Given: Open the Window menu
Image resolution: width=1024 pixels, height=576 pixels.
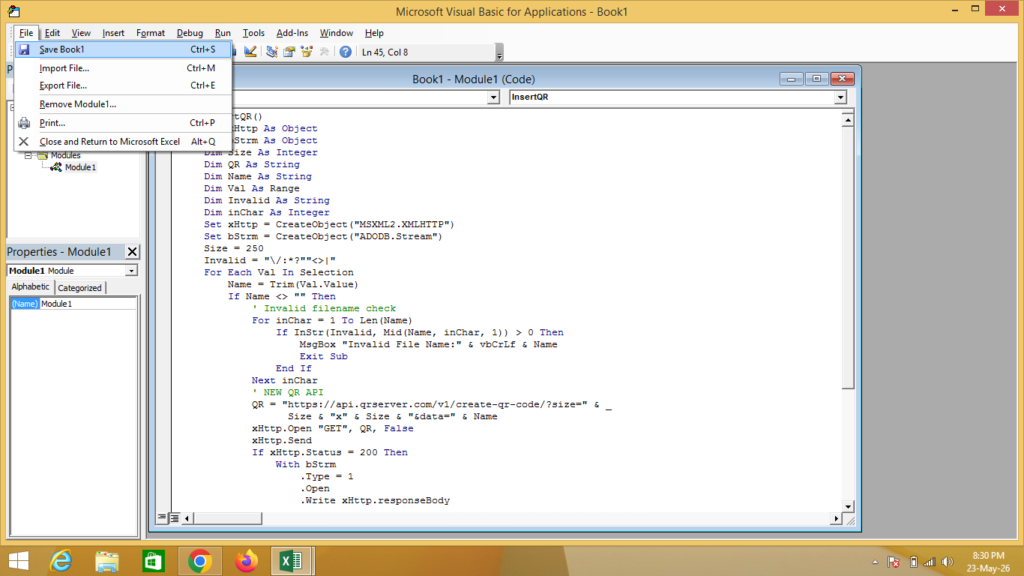Looking at the screenshot, I should point(336,33).
